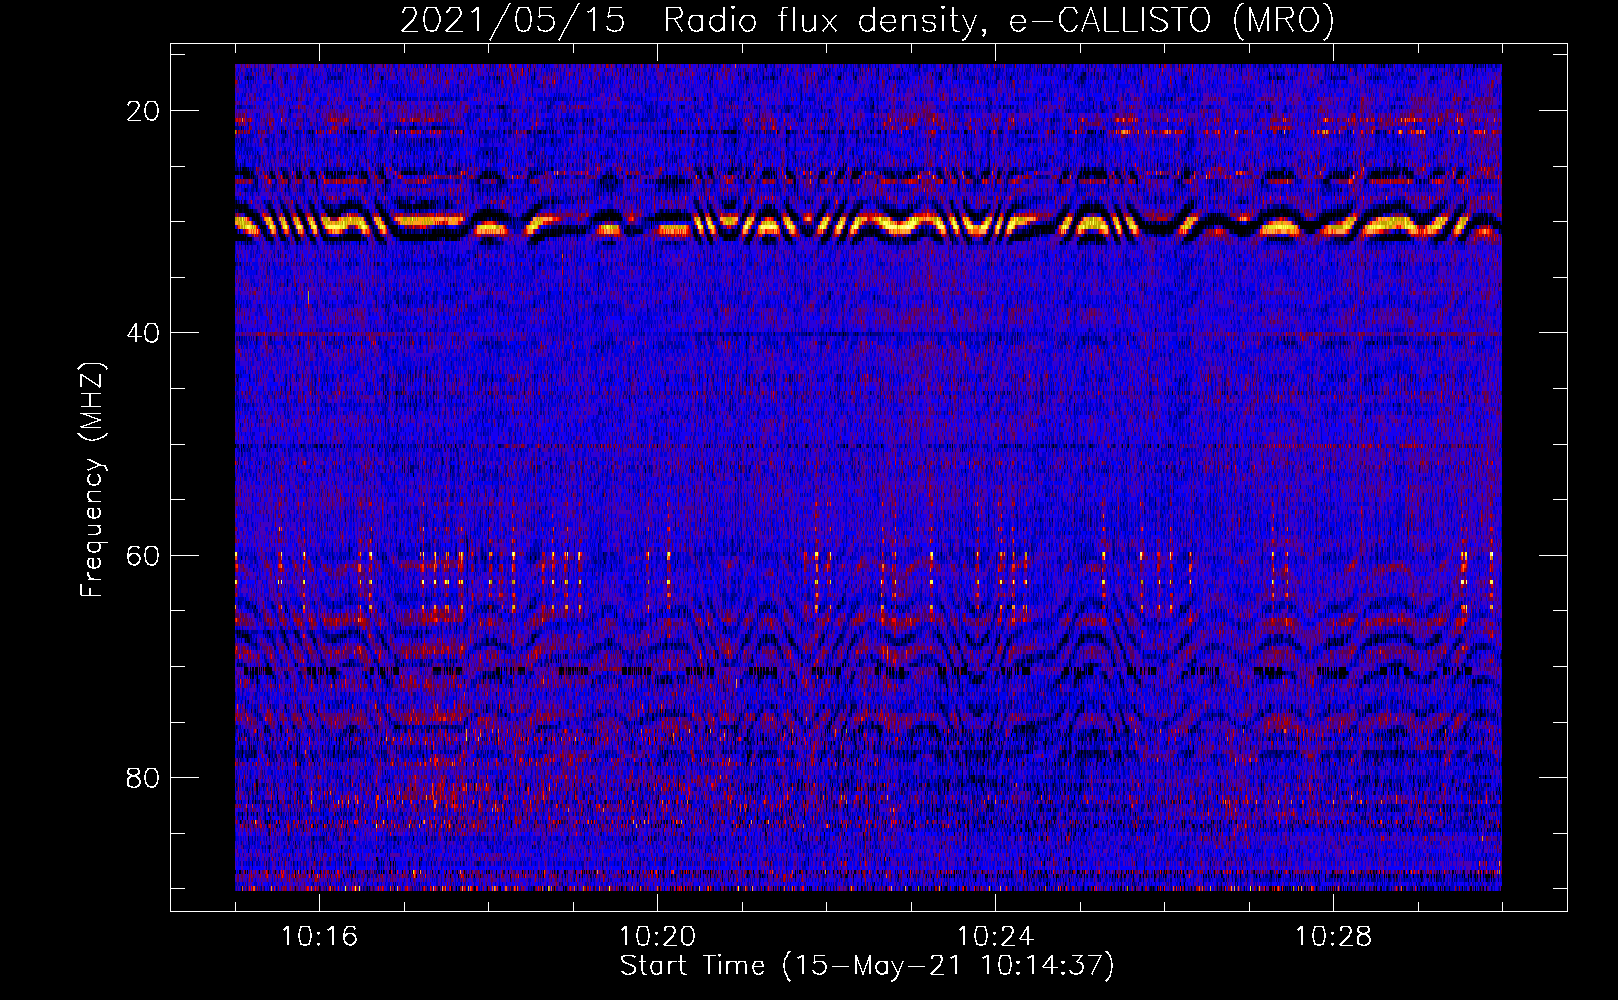The image size is (1618, 1000).
Task: Click the '10:16' time tick label
Action: (319, 936)
